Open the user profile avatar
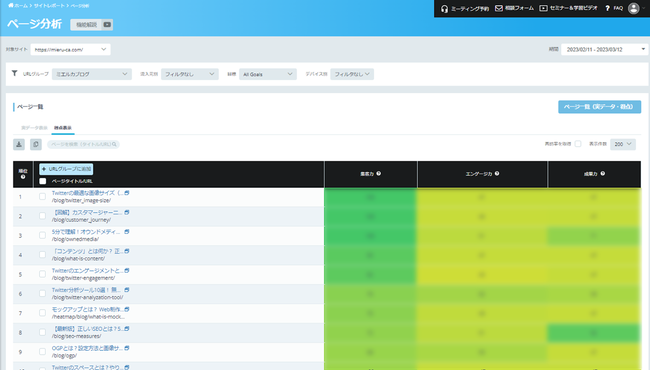This screenshot has width=650, height=371. (x=633, y=8)
